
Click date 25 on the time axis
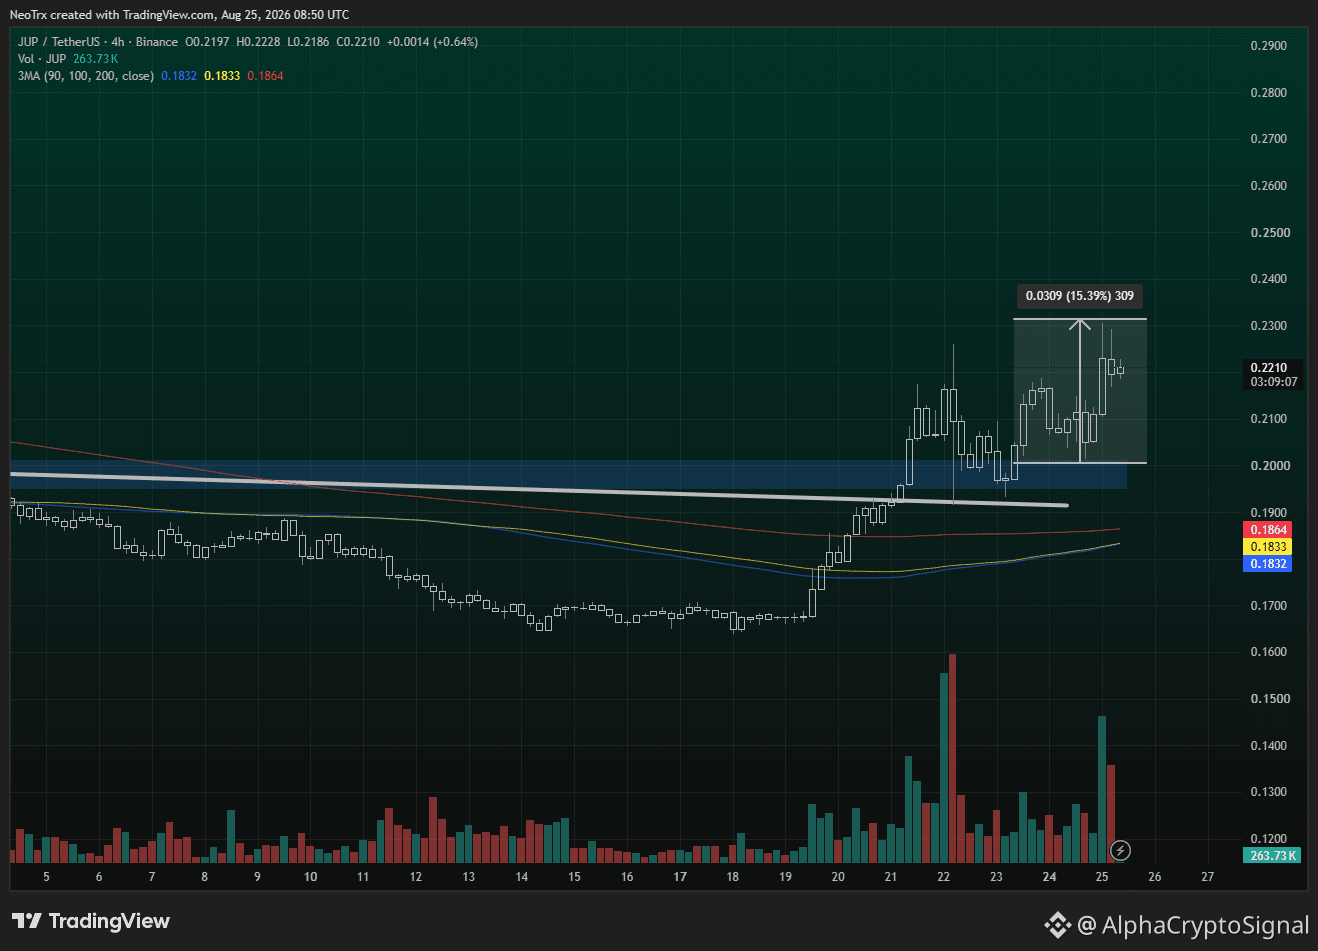coord(1102,877)
